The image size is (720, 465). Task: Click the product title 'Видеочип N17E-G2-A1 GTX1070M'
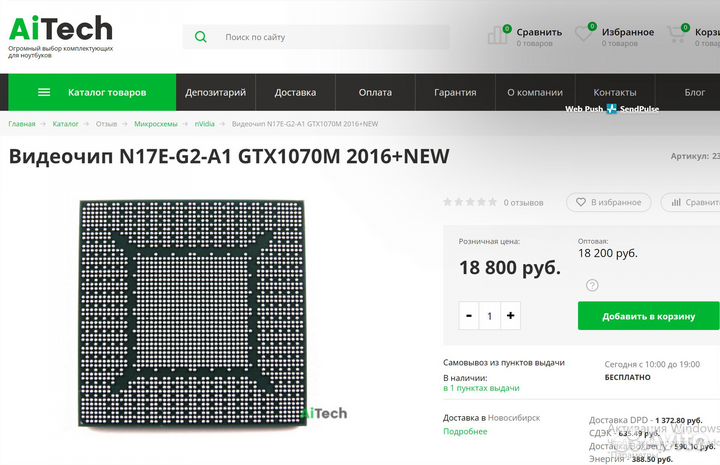point(229,156)
